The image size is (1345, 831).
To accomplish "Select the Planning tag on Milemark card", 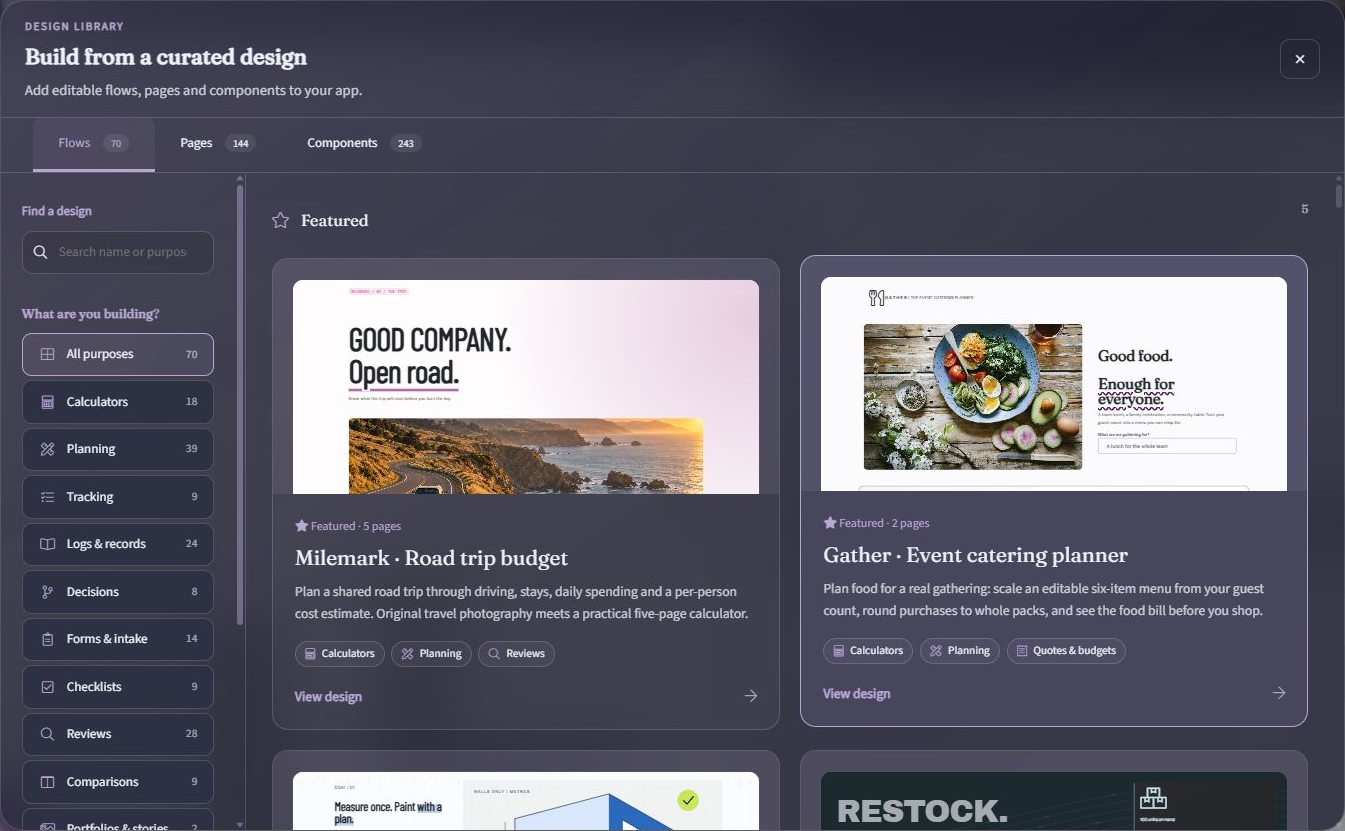I will point(431,654).
